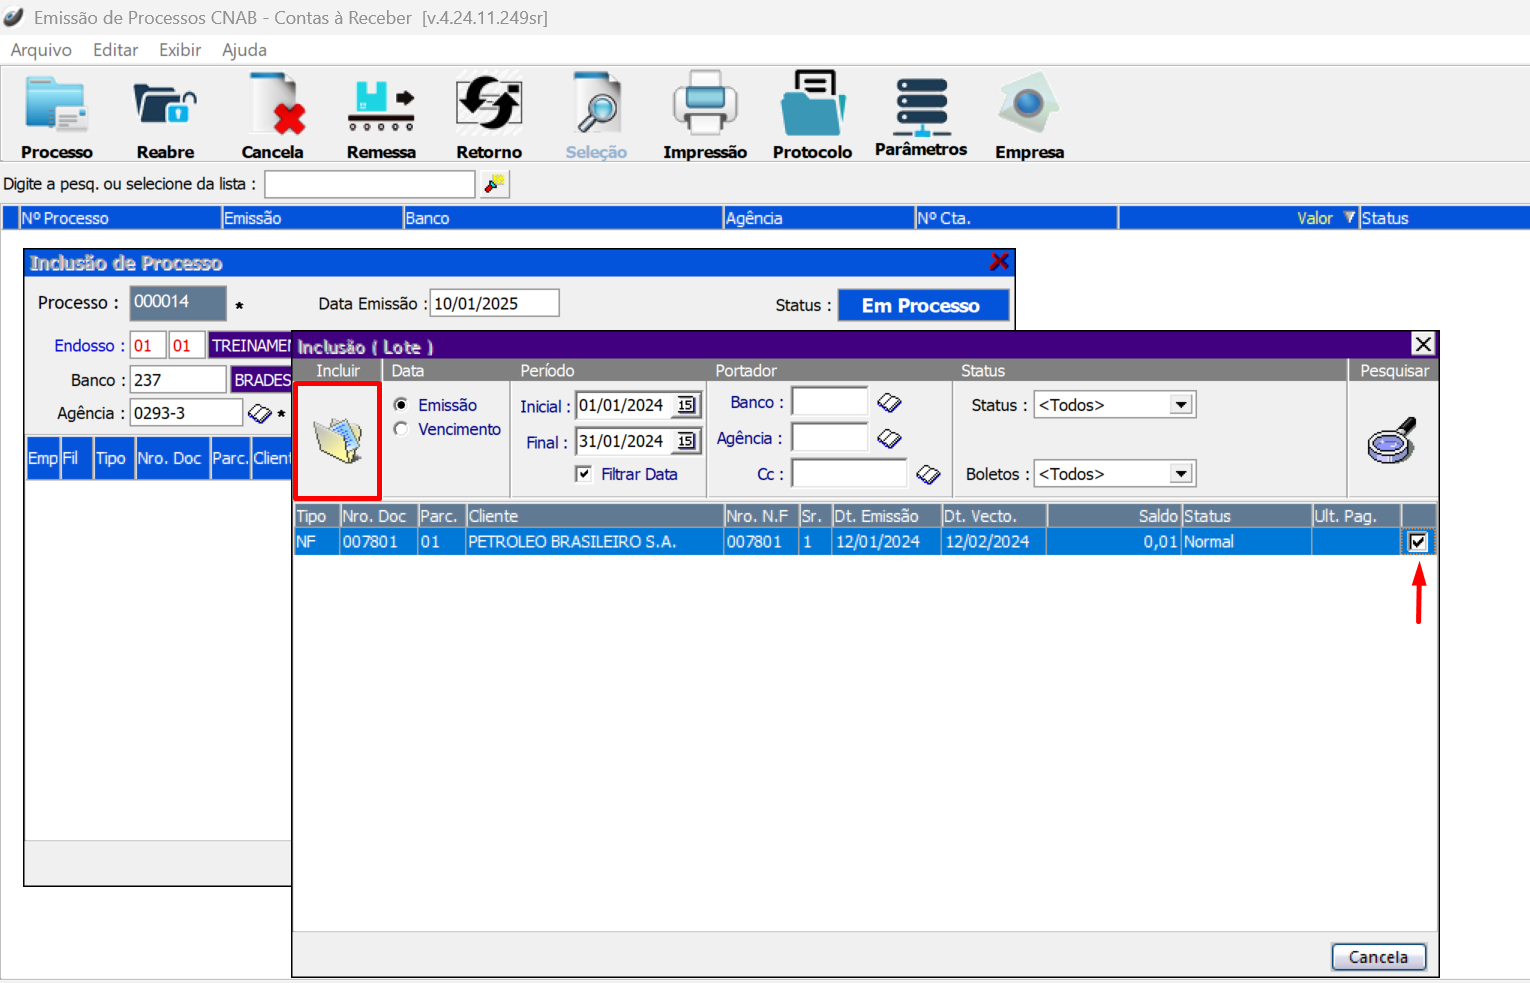This screenshot has height=983, width=1530.
Task: Open the Reabre tool
Action: coord(165,108)
